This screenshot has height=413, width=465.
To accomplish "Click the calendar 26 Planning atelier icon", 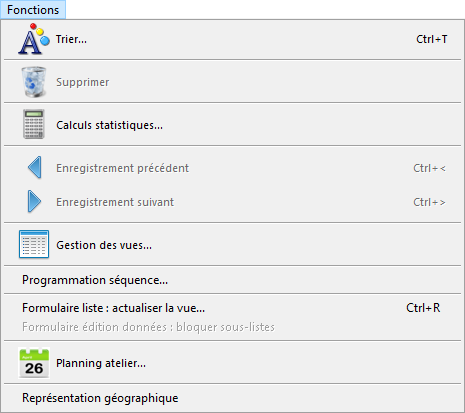I will coord(34,363).
